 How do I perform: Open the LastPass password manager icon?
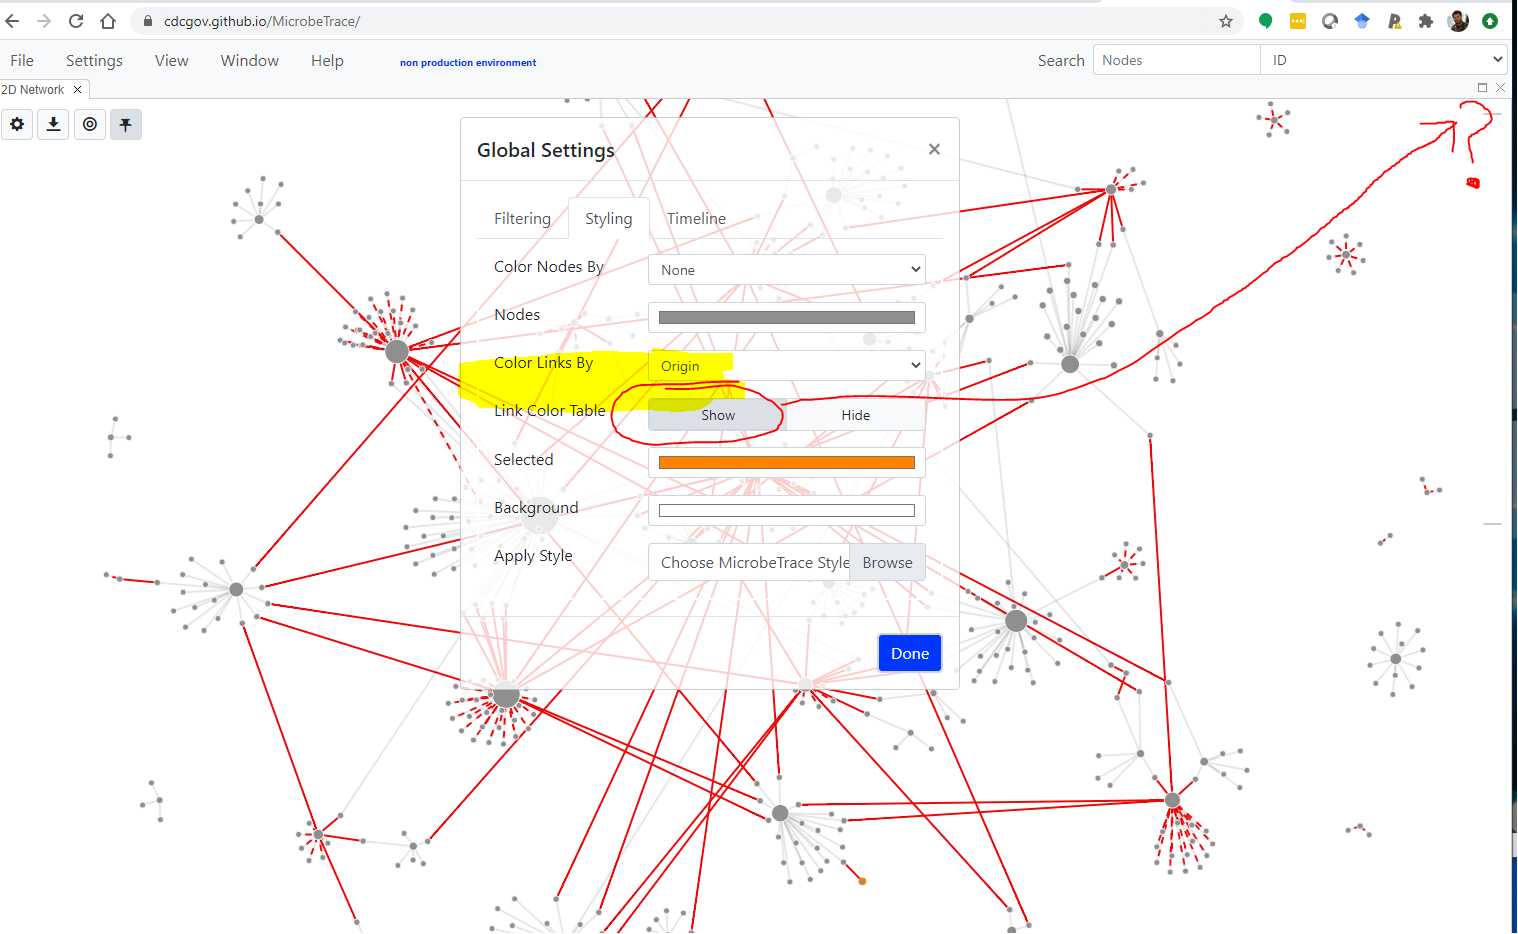(x=1394, y=20)
